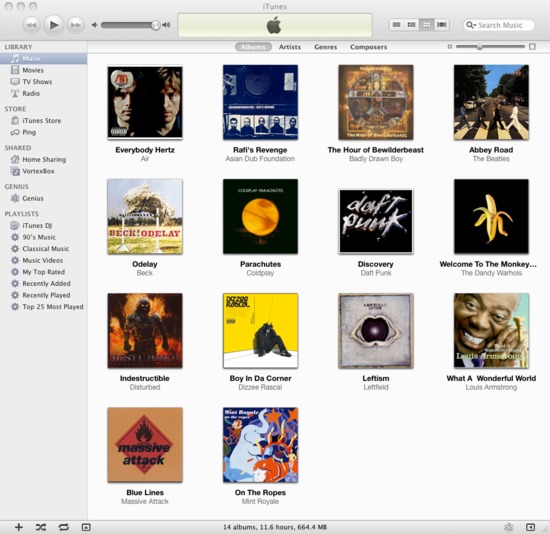Select the Abbey Road album cover
The image size is (550, 534).
point(491,102)
